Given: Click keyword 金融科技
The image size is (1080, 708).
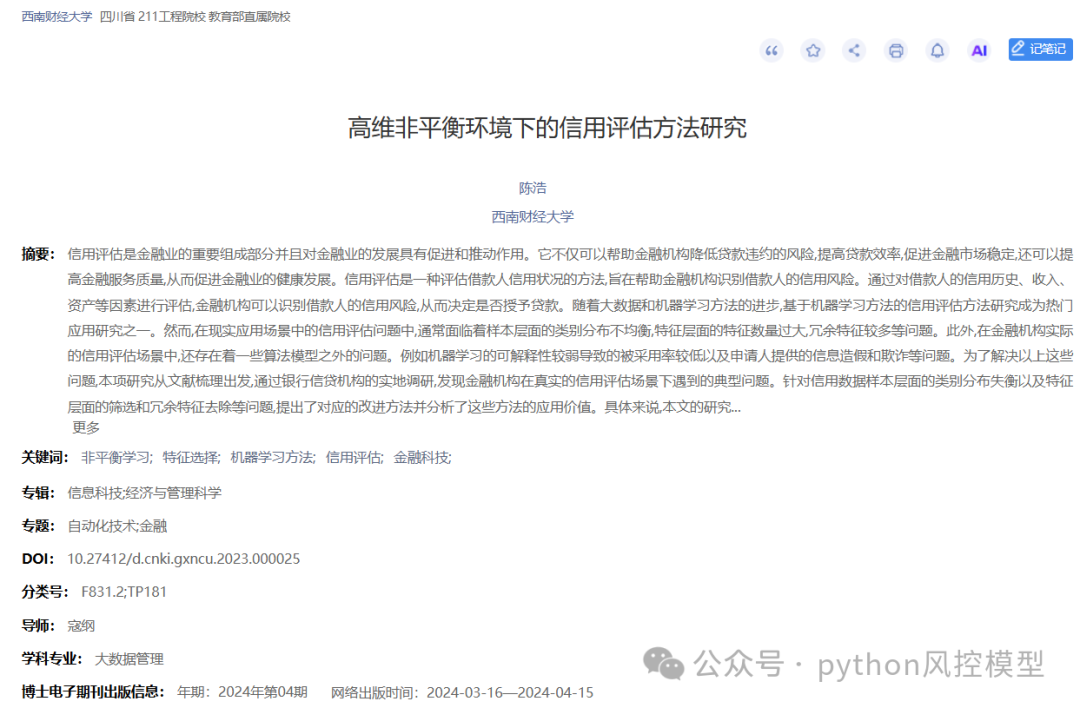Looking at the screenshot, I should pos(422,457).
